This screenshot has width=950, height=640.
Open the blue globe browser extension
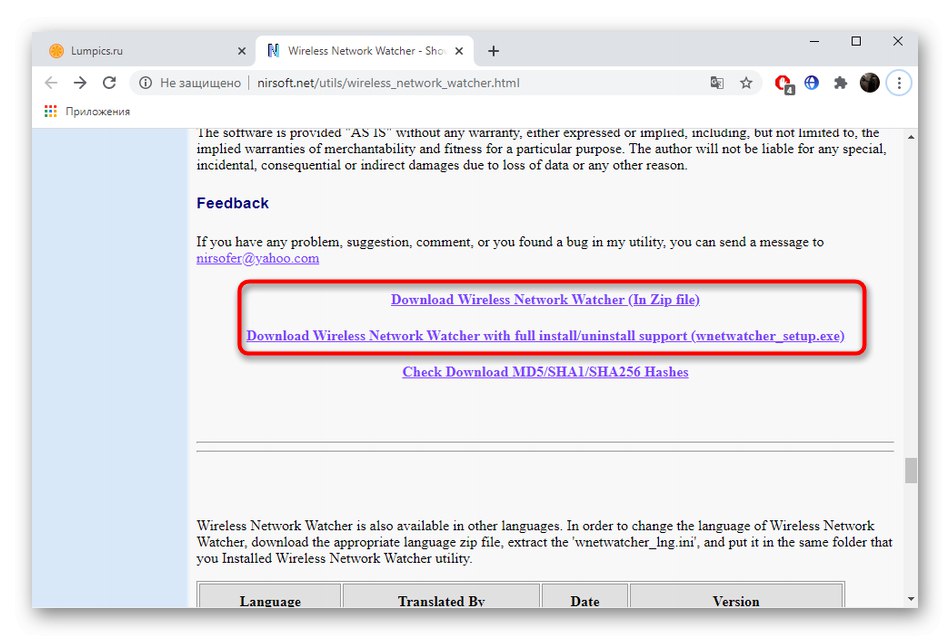(811, 82)
